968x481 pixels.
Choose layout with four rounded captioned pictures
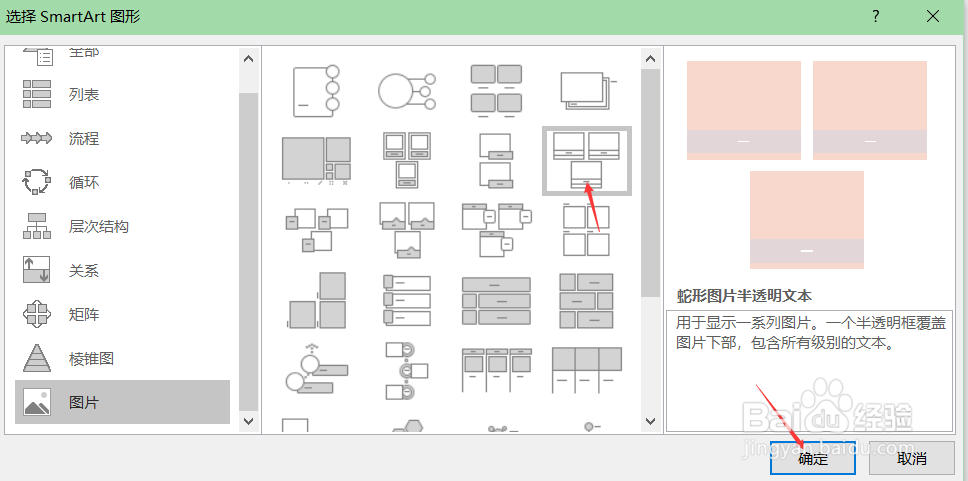[496, 91]
